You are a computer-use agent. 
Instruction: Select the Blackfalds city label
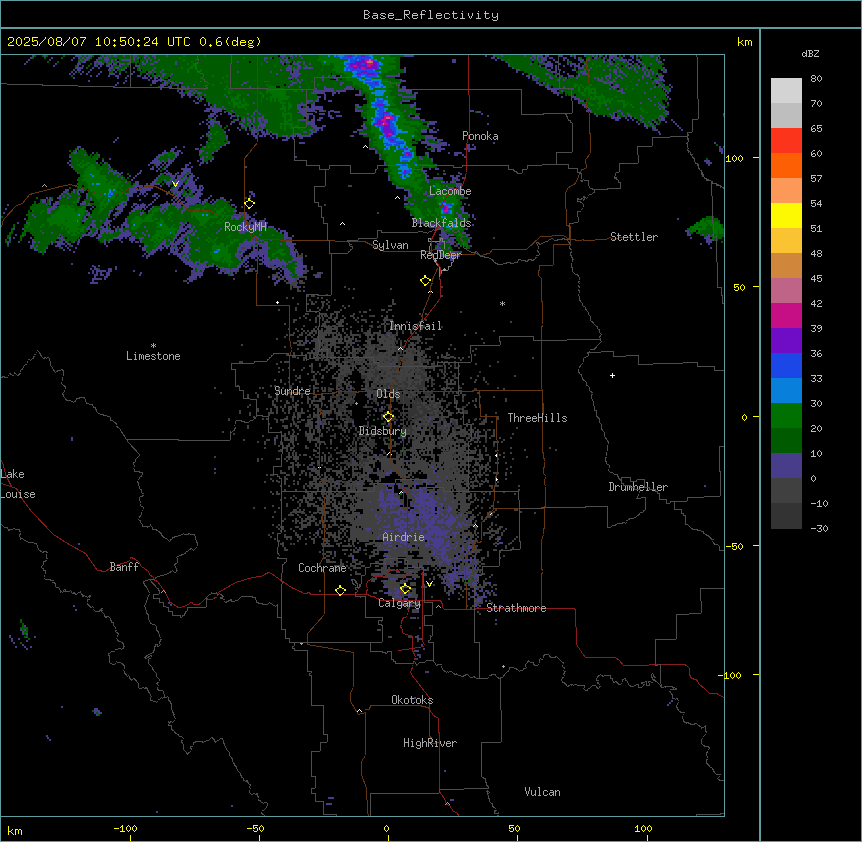coord(441,223)
